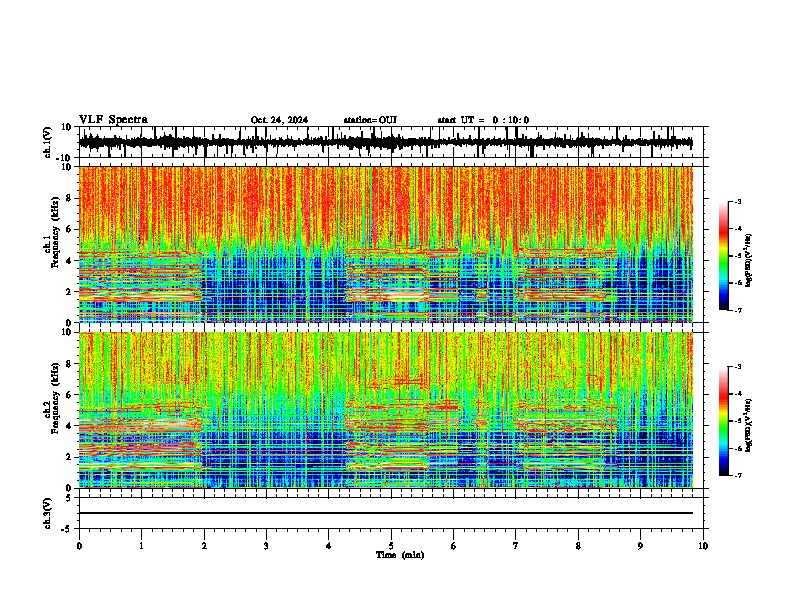Click the 4 kHz tick on ch.2 spectrogram
The height and width of the screenshot is (612, 792).
(69, 426)
